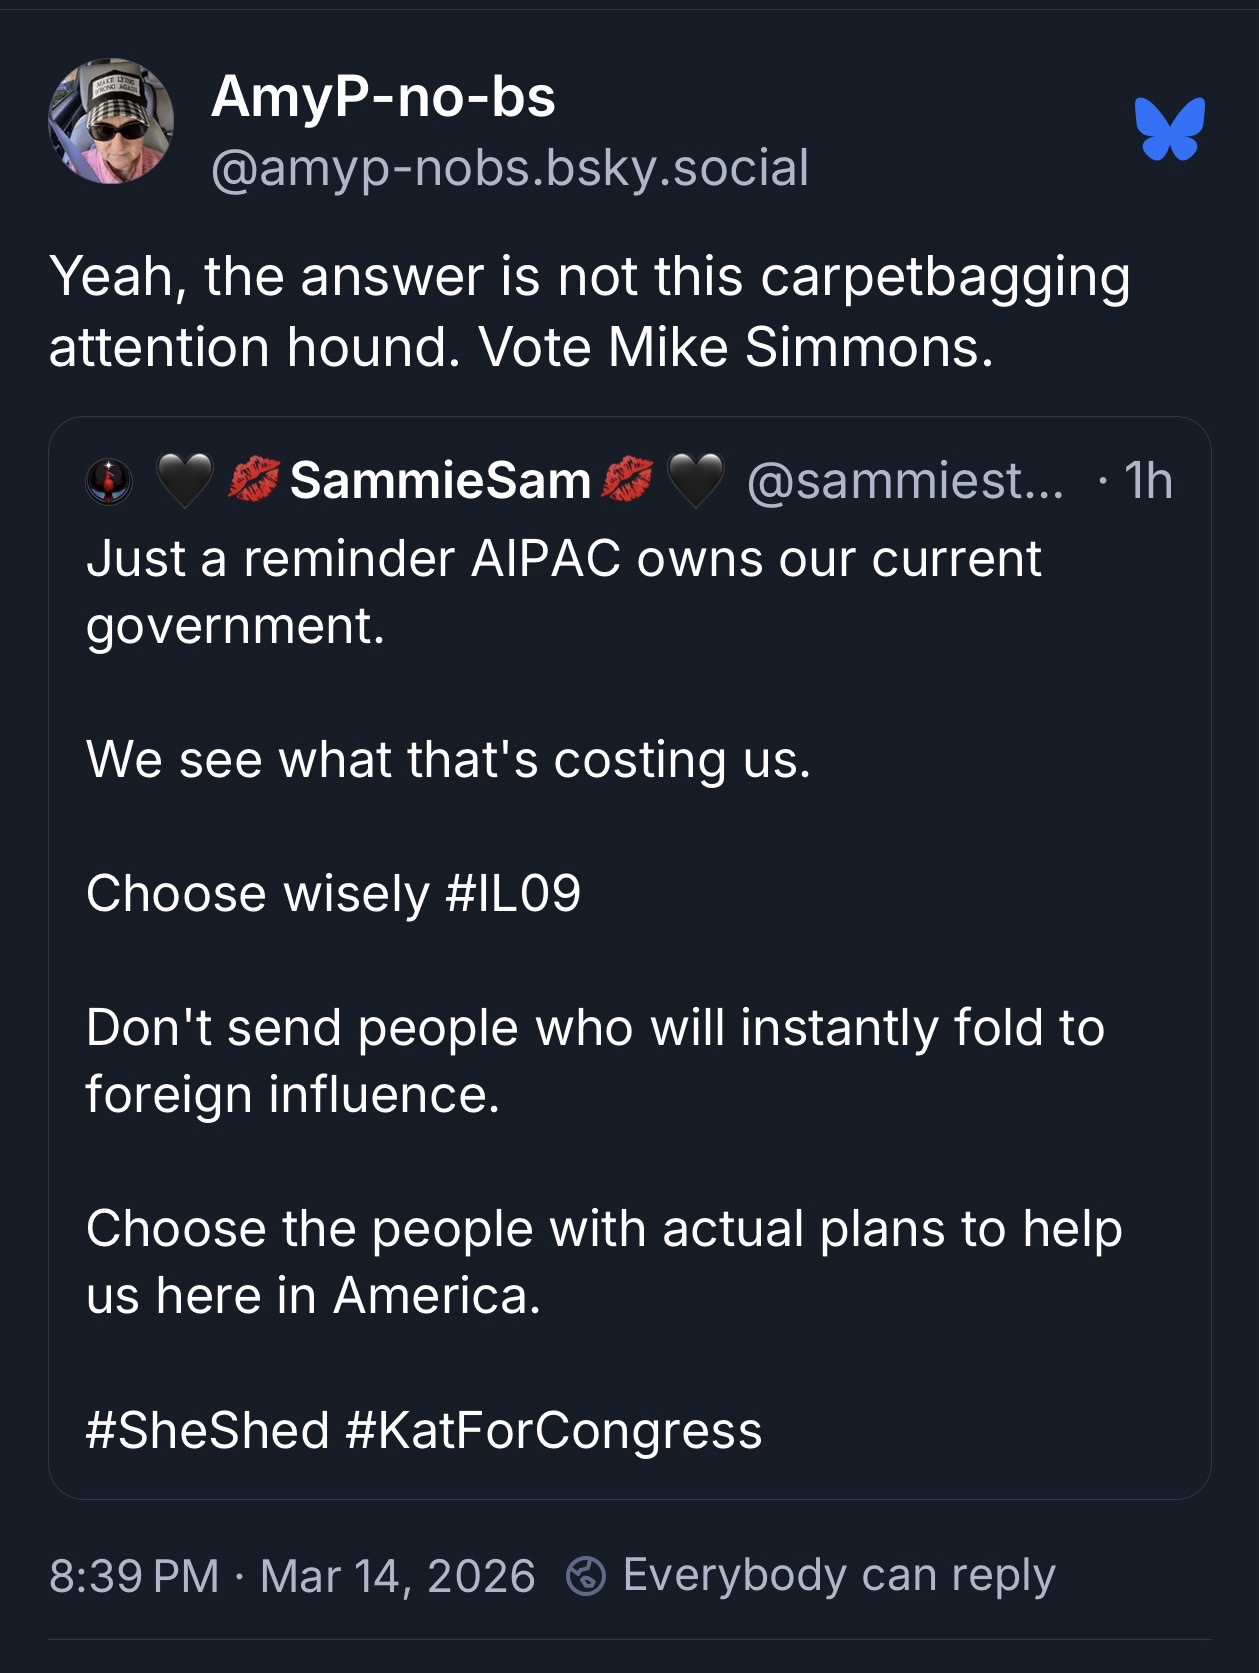The image size is (1259, 1673).
Task: Open the truncated @sammiest... handle
Action: point(905,481)
